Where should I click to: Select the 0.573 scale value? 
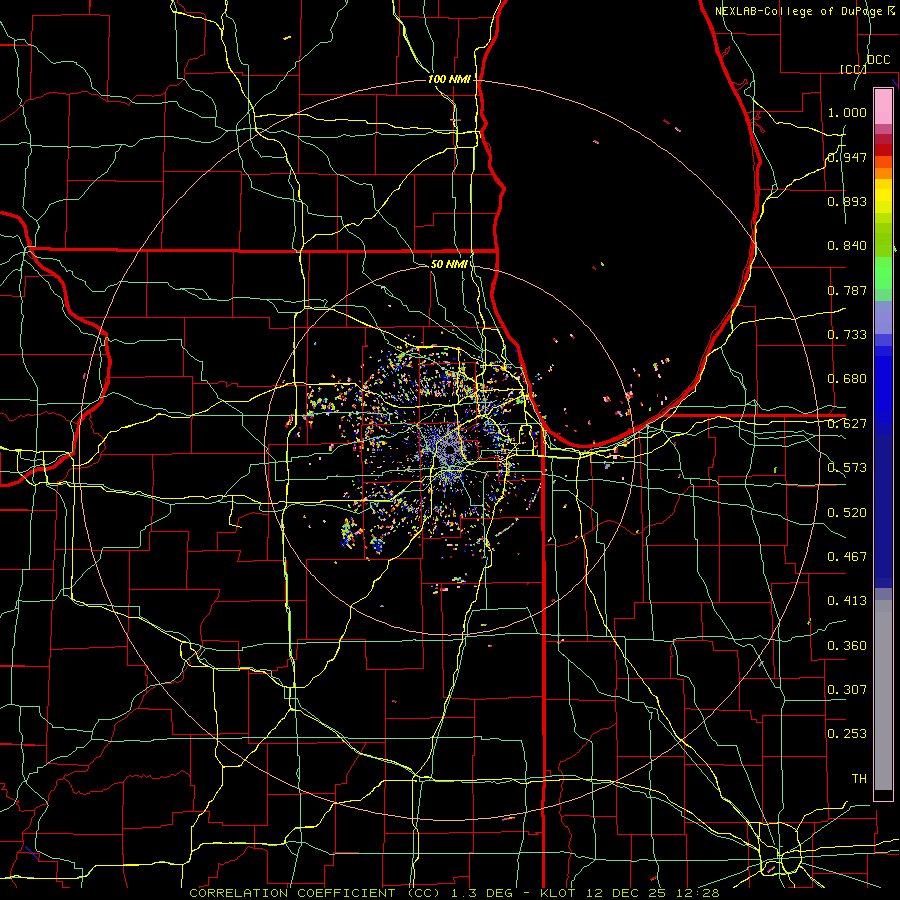coord(847,468)
